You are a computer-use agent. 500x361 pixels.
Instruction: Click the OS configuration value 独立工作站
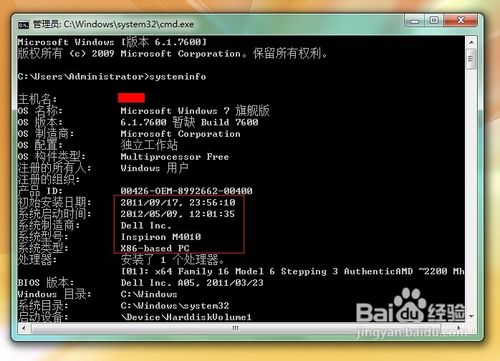[149, 145]
